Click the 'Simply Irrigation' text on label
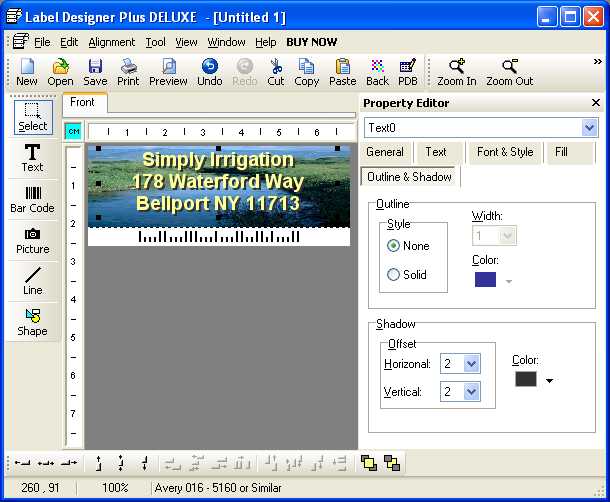Image resolution: width=610 pixels, height=502 pixels. point(218,160)
